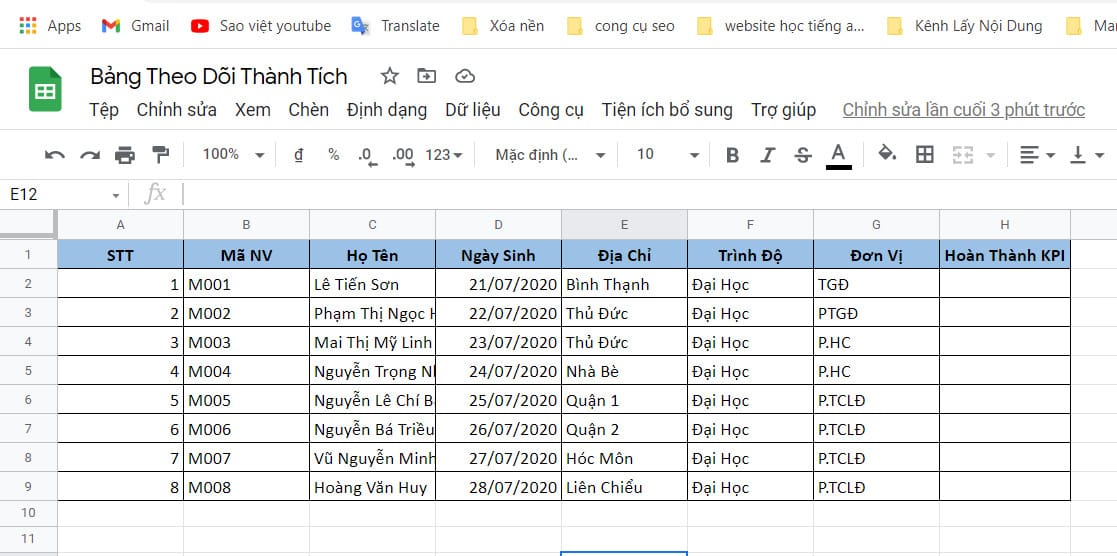Select the Paint format roller icon
This screenshot has height=556, width=1117.
click(161, 155)
